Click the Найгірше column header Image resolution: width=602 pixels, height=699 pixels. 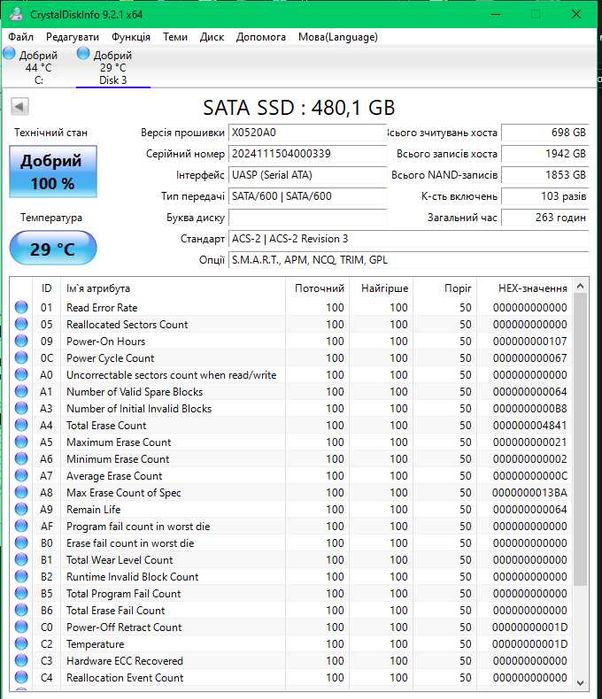point(382,288)
